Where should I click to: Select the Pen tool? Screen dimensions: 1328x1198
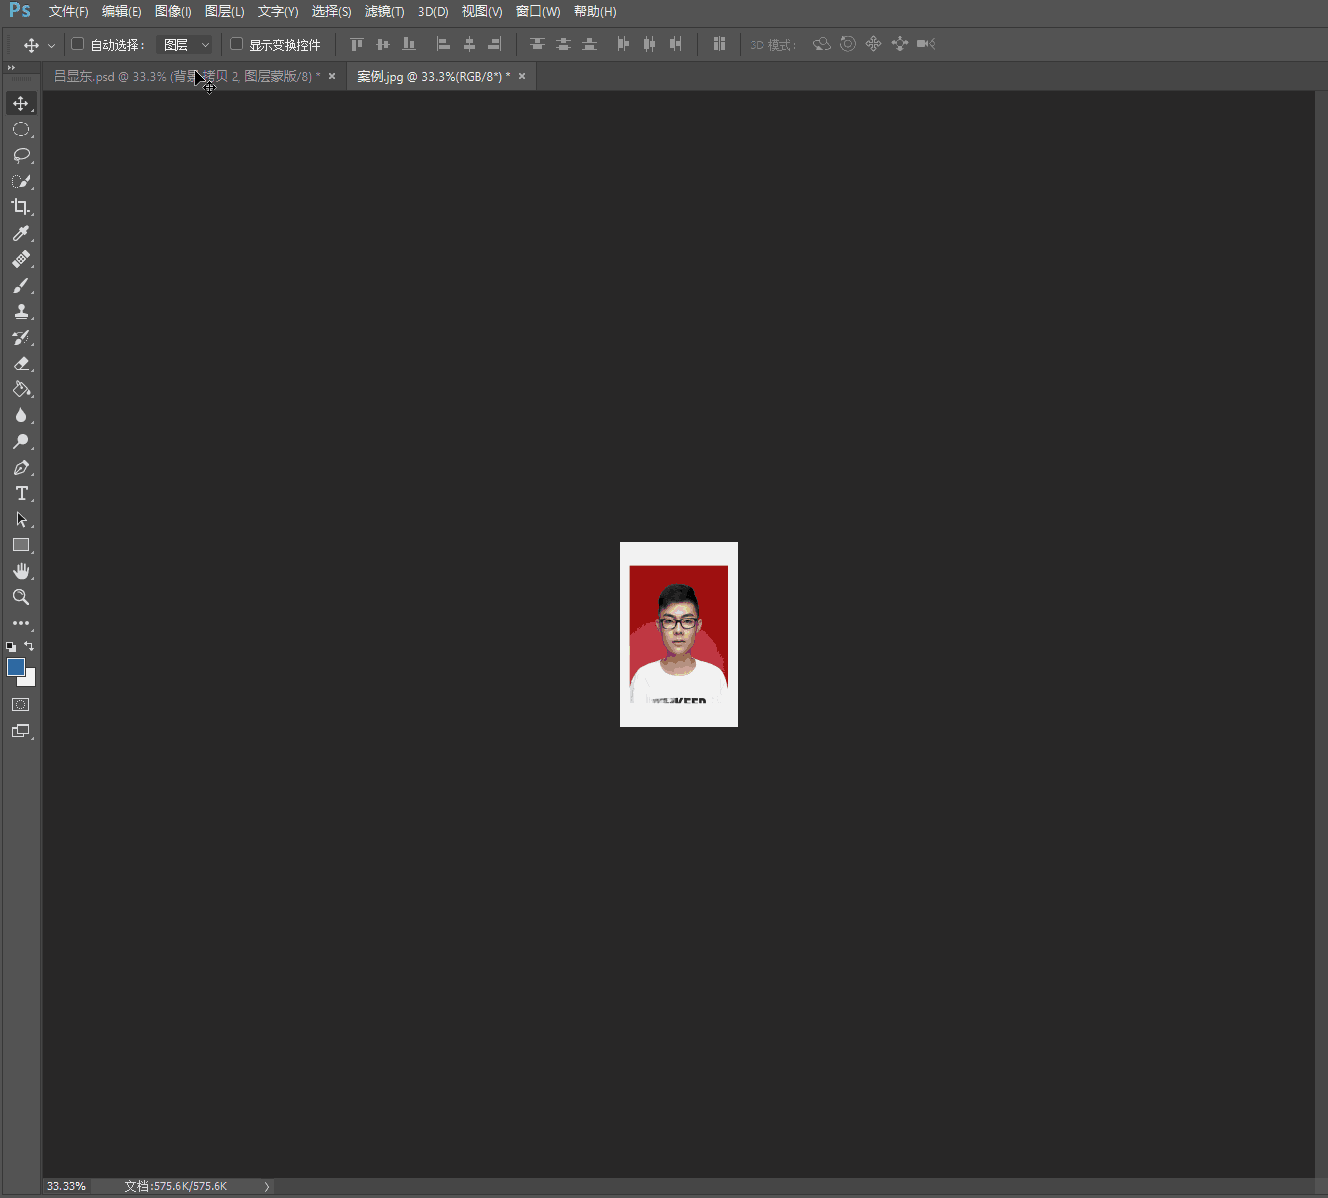[x=21, y=468]
